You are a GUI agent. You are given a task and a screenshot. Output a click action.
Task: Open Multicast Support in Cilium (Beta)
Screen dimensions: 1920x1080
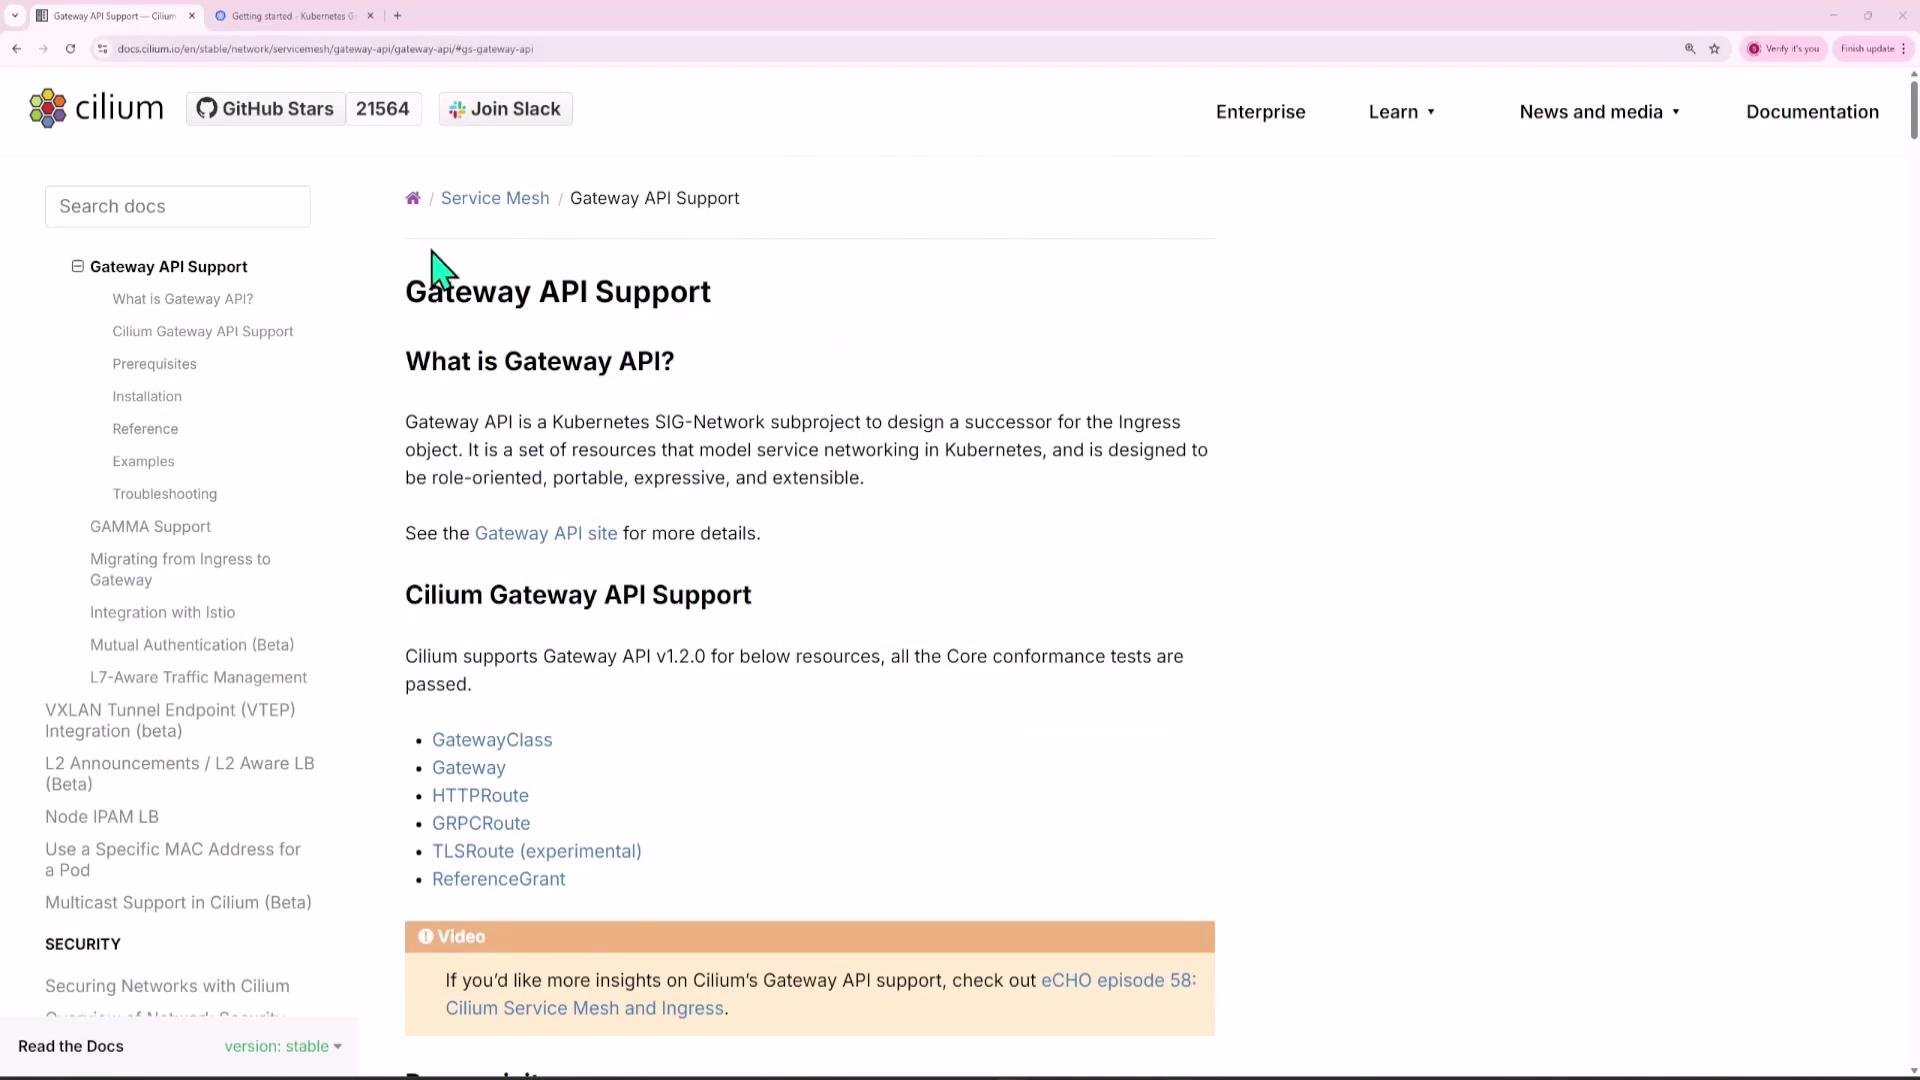pos(178,902)
